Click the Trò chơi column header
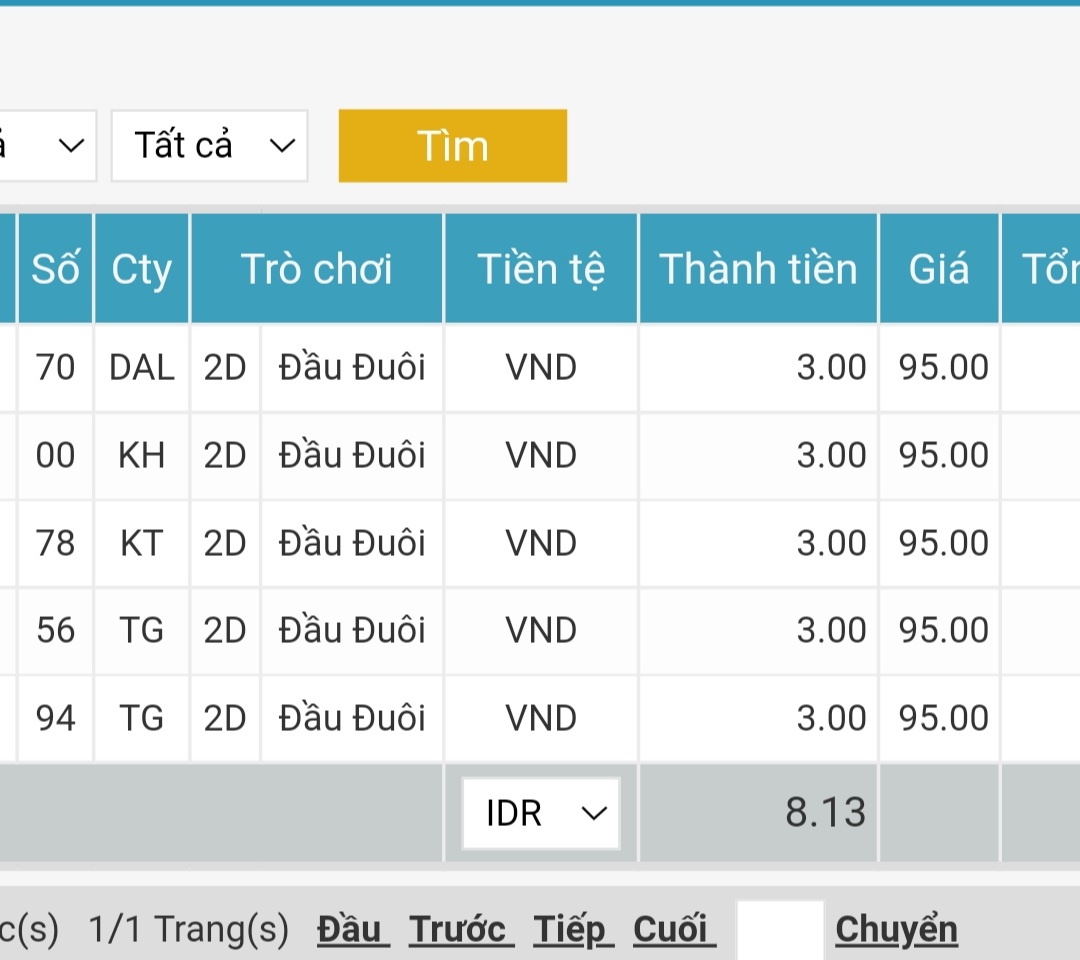The height and width of the screenshot is (960, 1080). point(316,269)
